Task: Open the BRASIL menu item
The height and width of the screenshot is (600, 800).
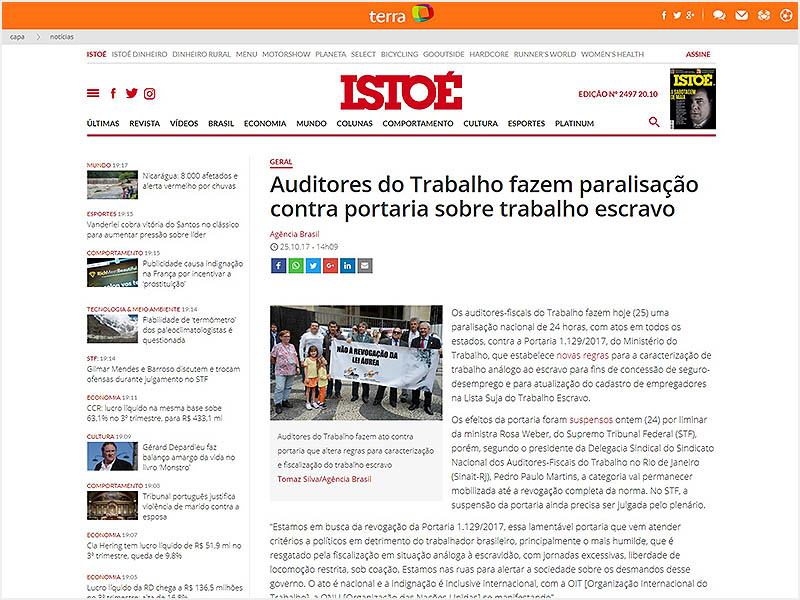Action: (221, 123)
